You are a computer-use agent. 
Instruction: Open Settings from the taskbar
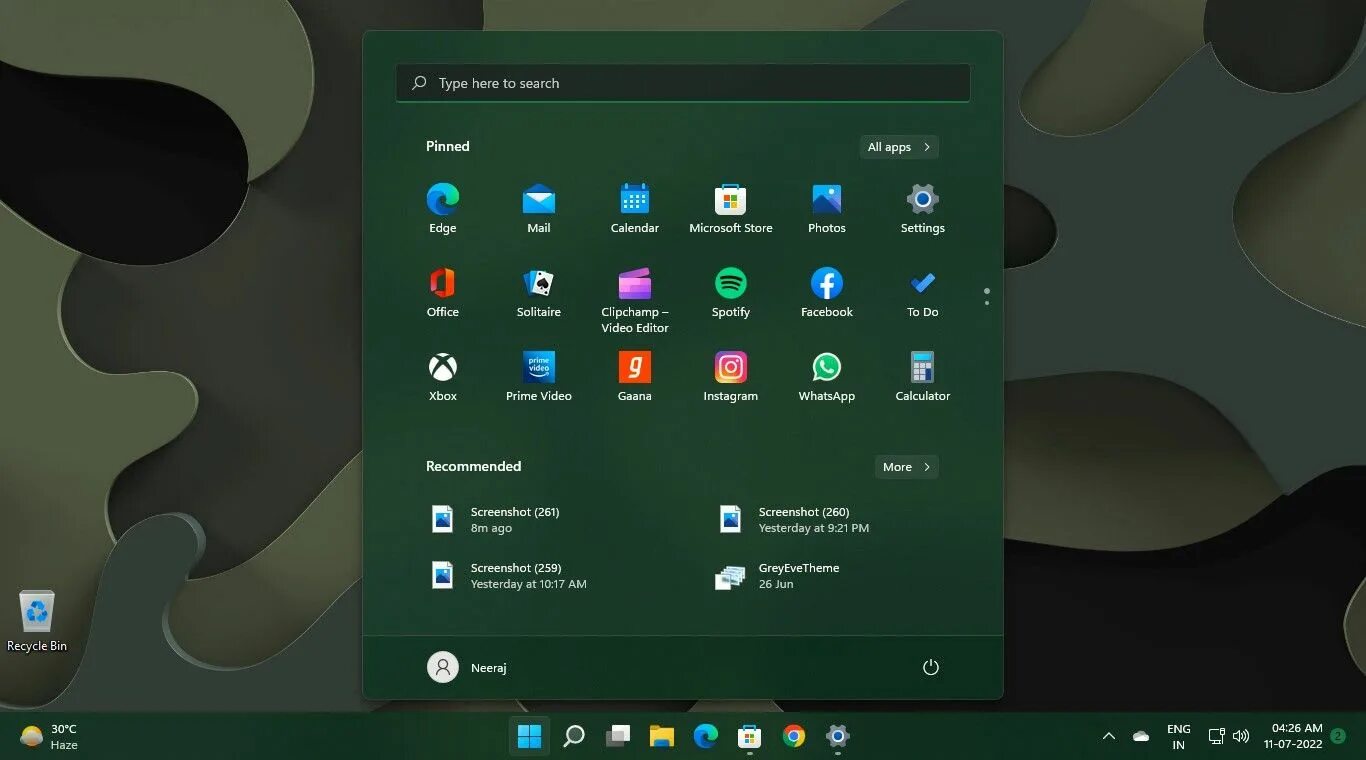pyautogui.click(x=838, y=737)
